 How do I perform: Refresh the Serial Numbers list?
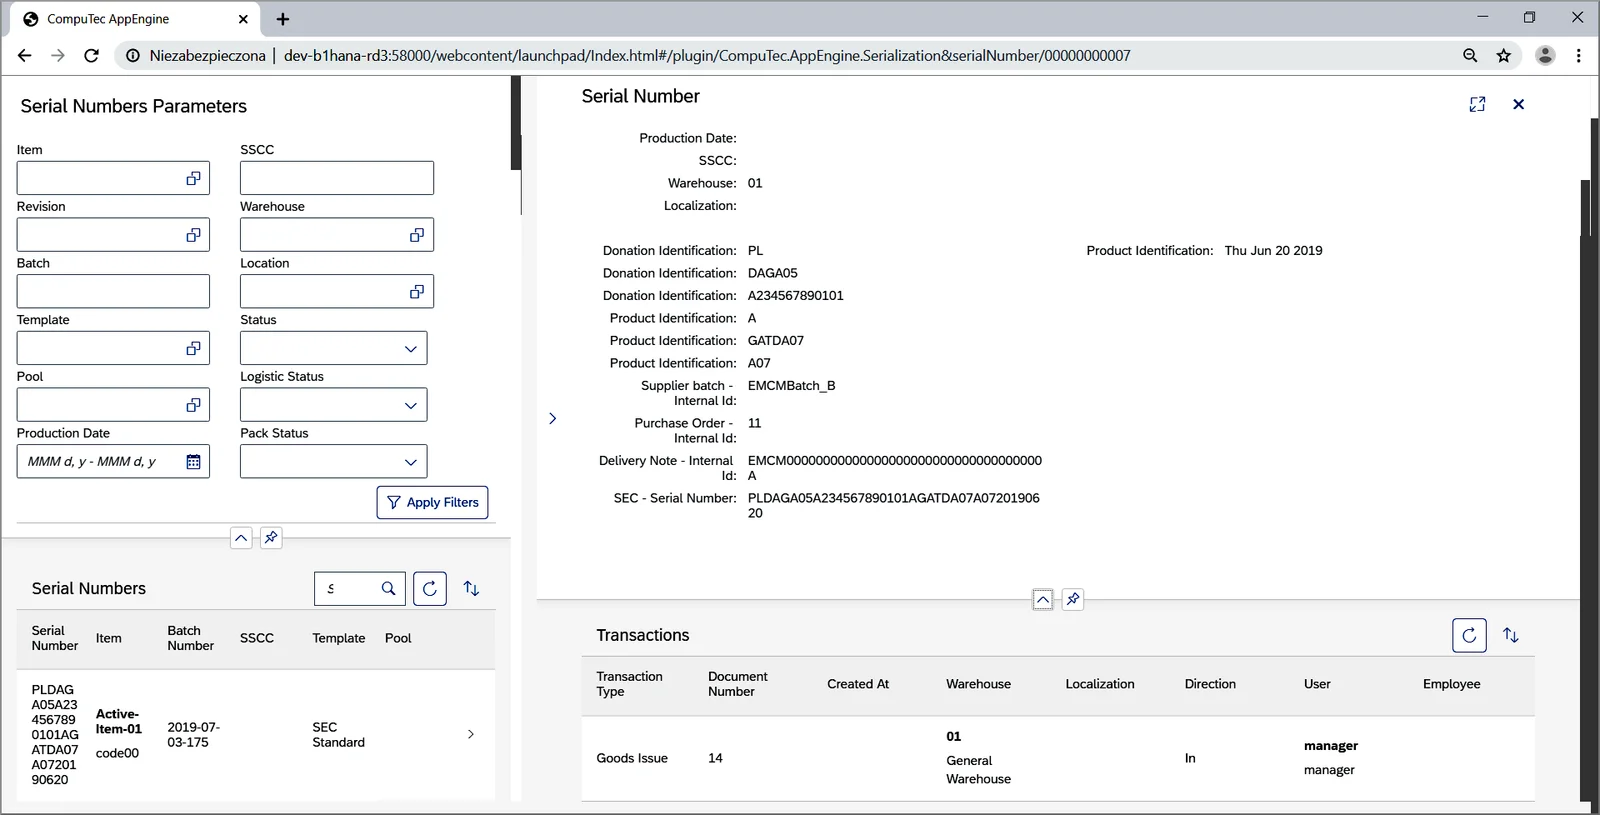(x=430, y=589)
